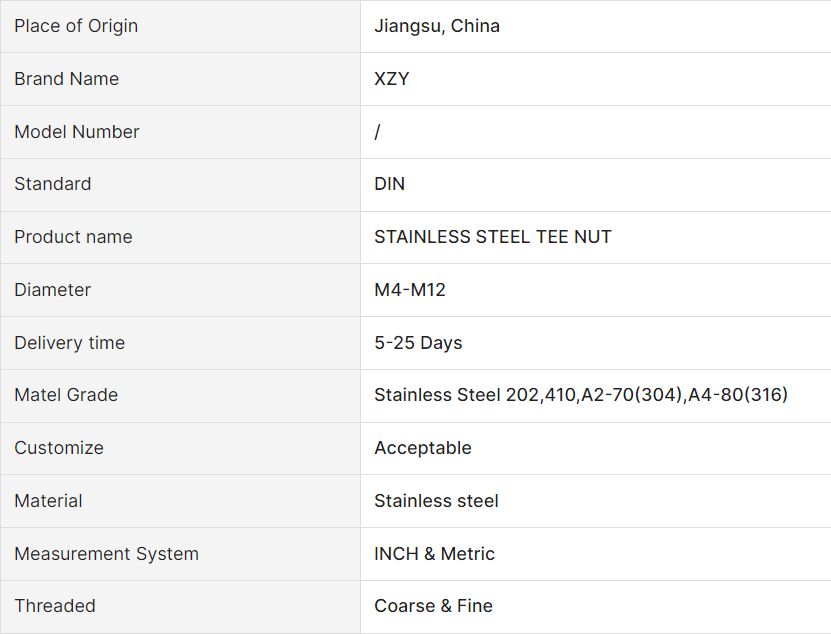Click the "Matel Grade" label
The width and height of the screenshot is (831, 634).
(x=66, y=395)
